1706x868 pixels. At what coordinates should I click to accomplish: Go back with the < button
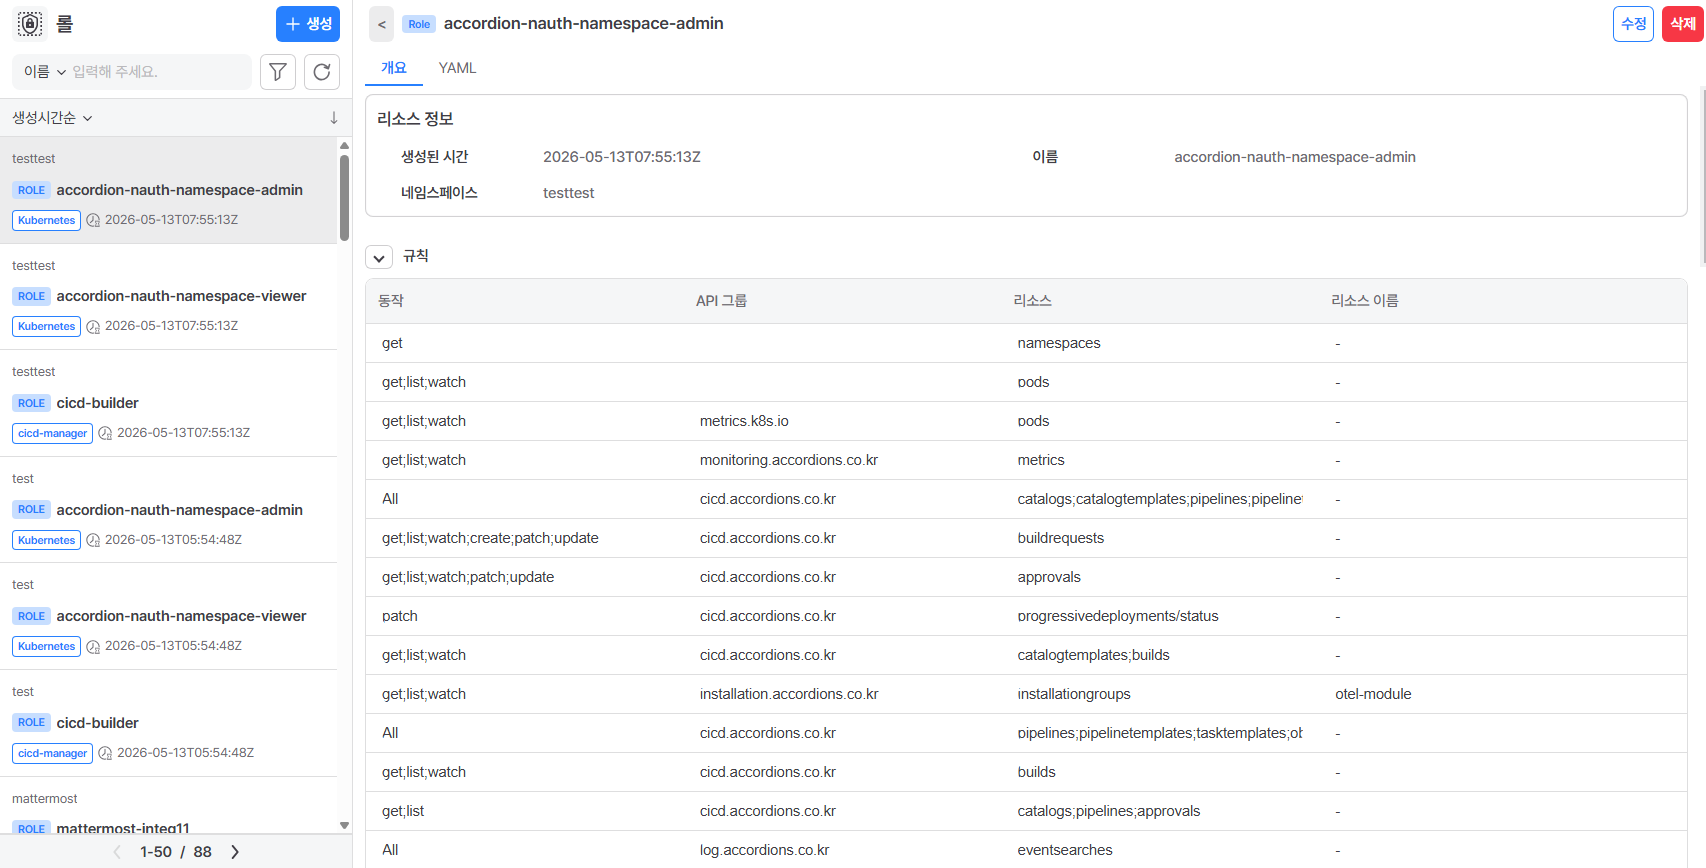pos(382,24)
